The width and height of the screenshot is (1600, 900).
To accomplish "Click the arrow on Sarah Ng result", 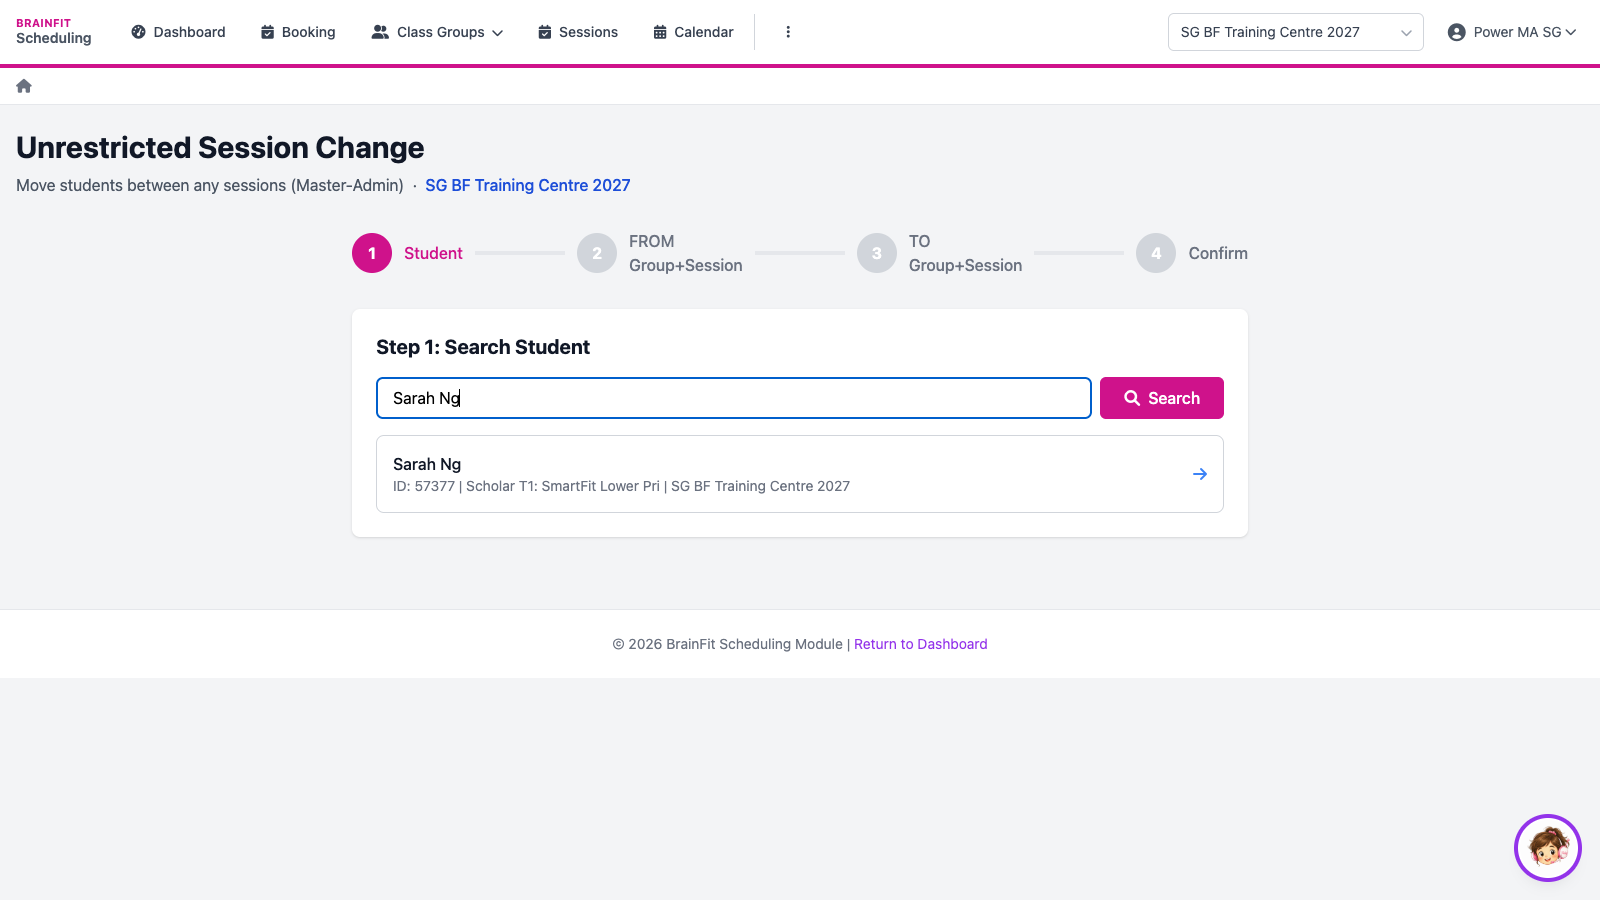I will tap(1200, 474).
